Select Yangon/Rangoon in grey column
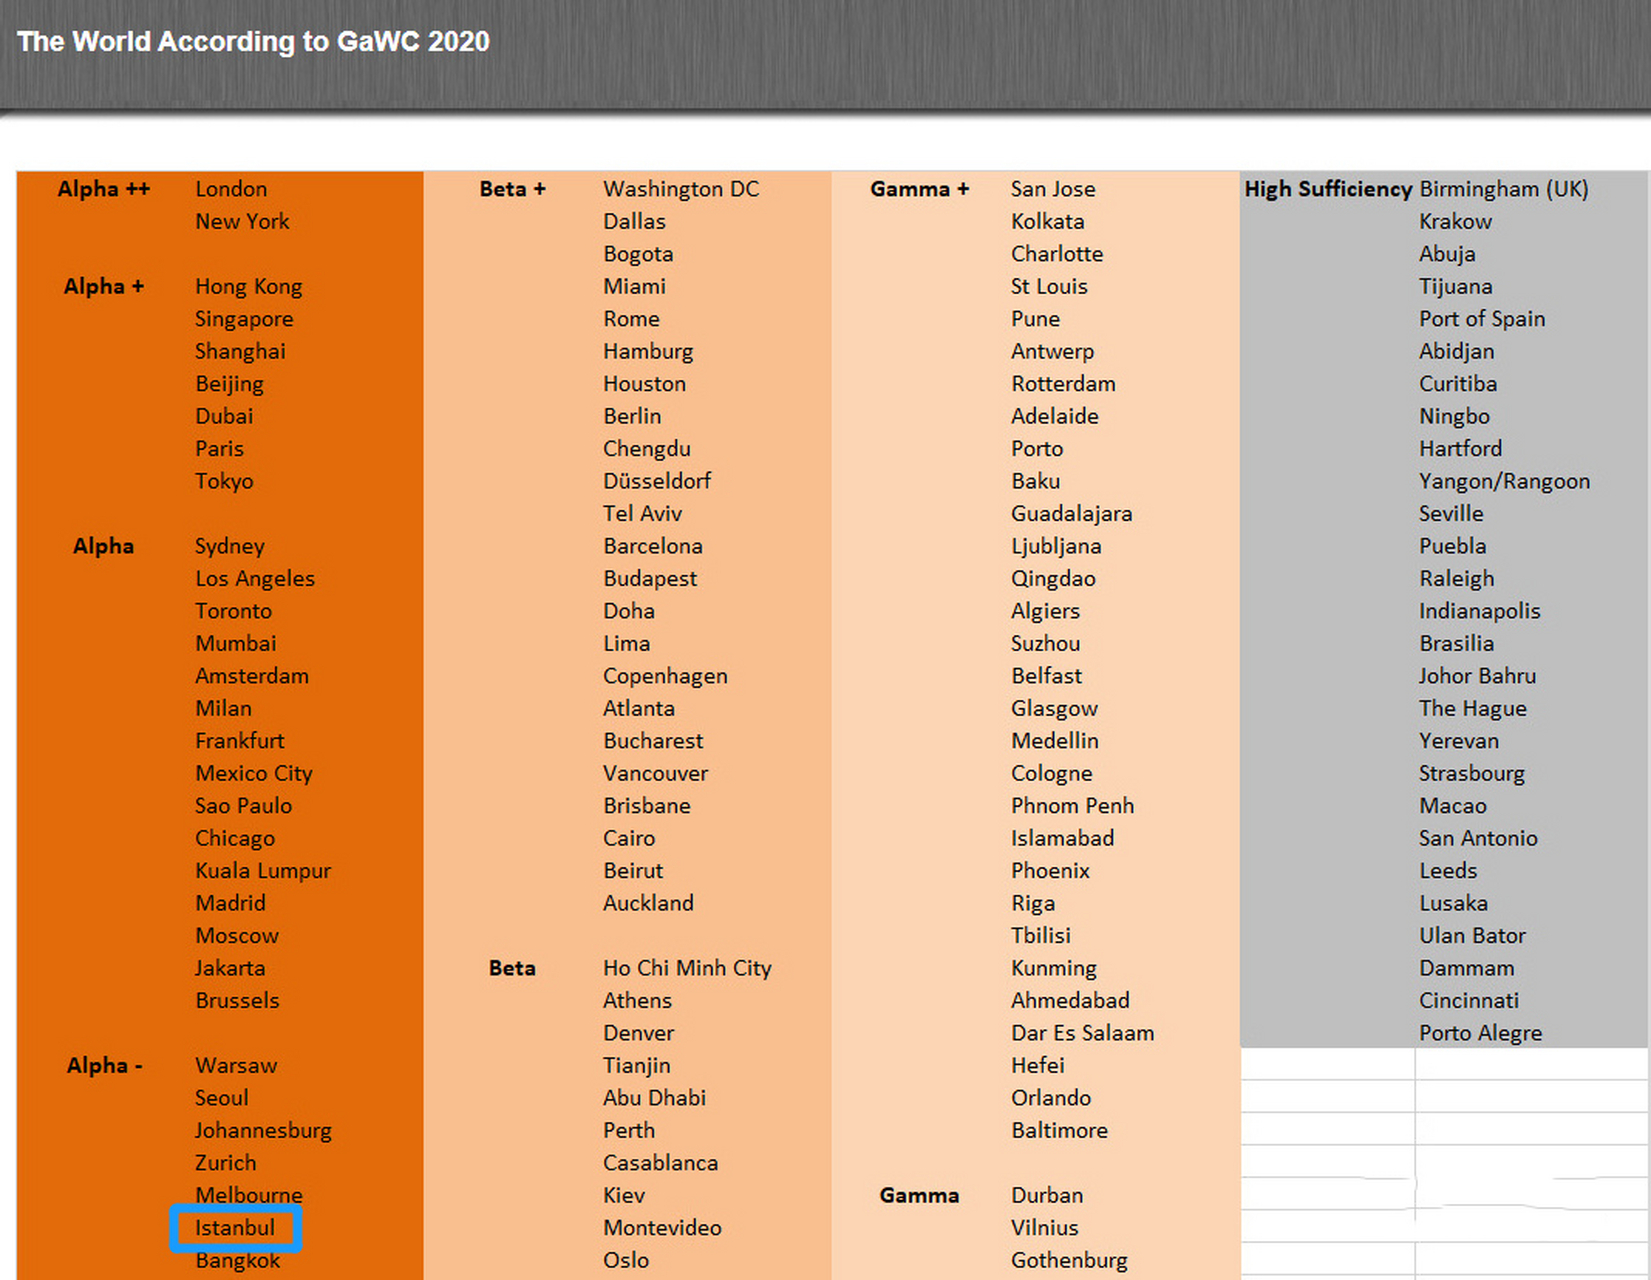1651x1280 pixels. [1504, 481]
